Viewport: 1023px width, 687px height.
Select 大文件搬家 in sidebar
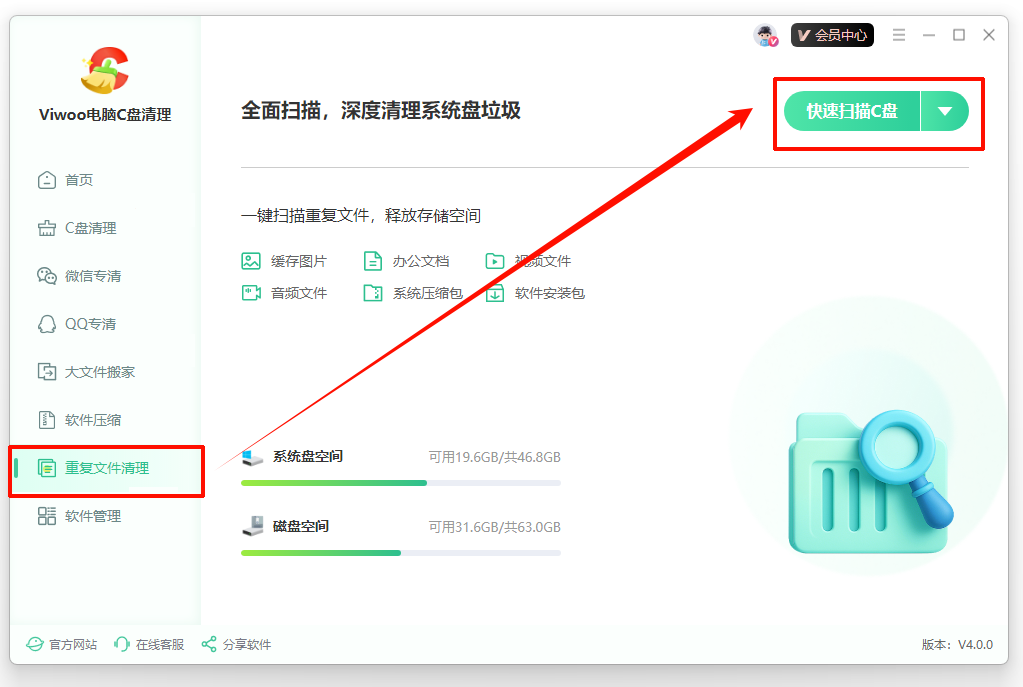tap(99, 372)
